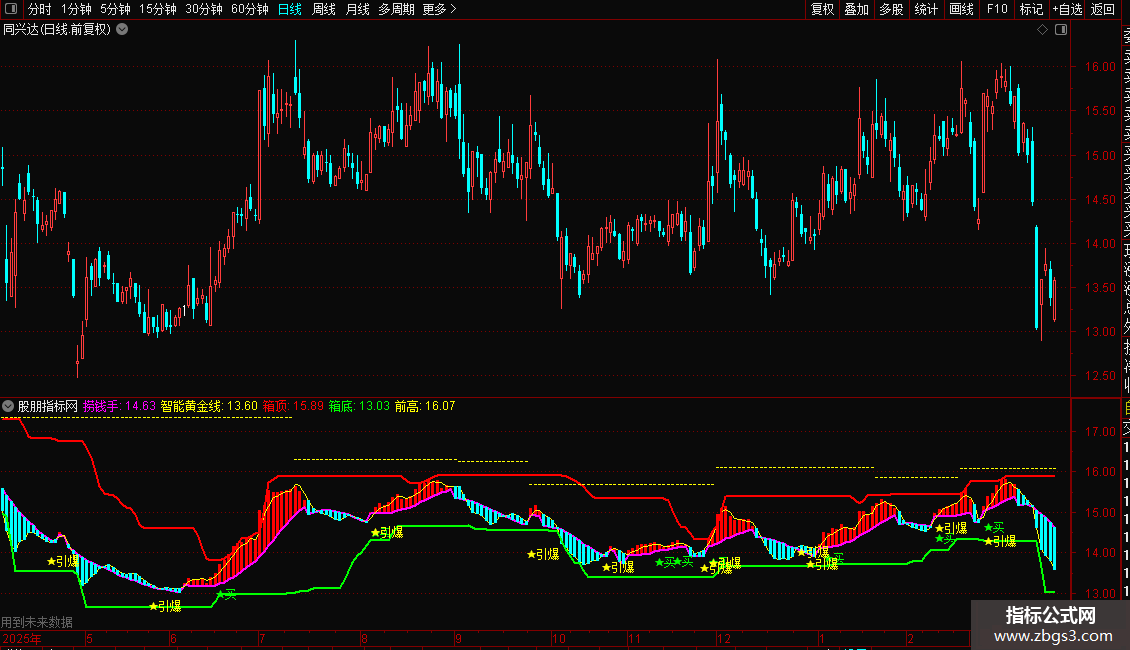Click the 股朋指标网 indicator name
Viewport: 1130px width, 650px height.
point(48,406)
